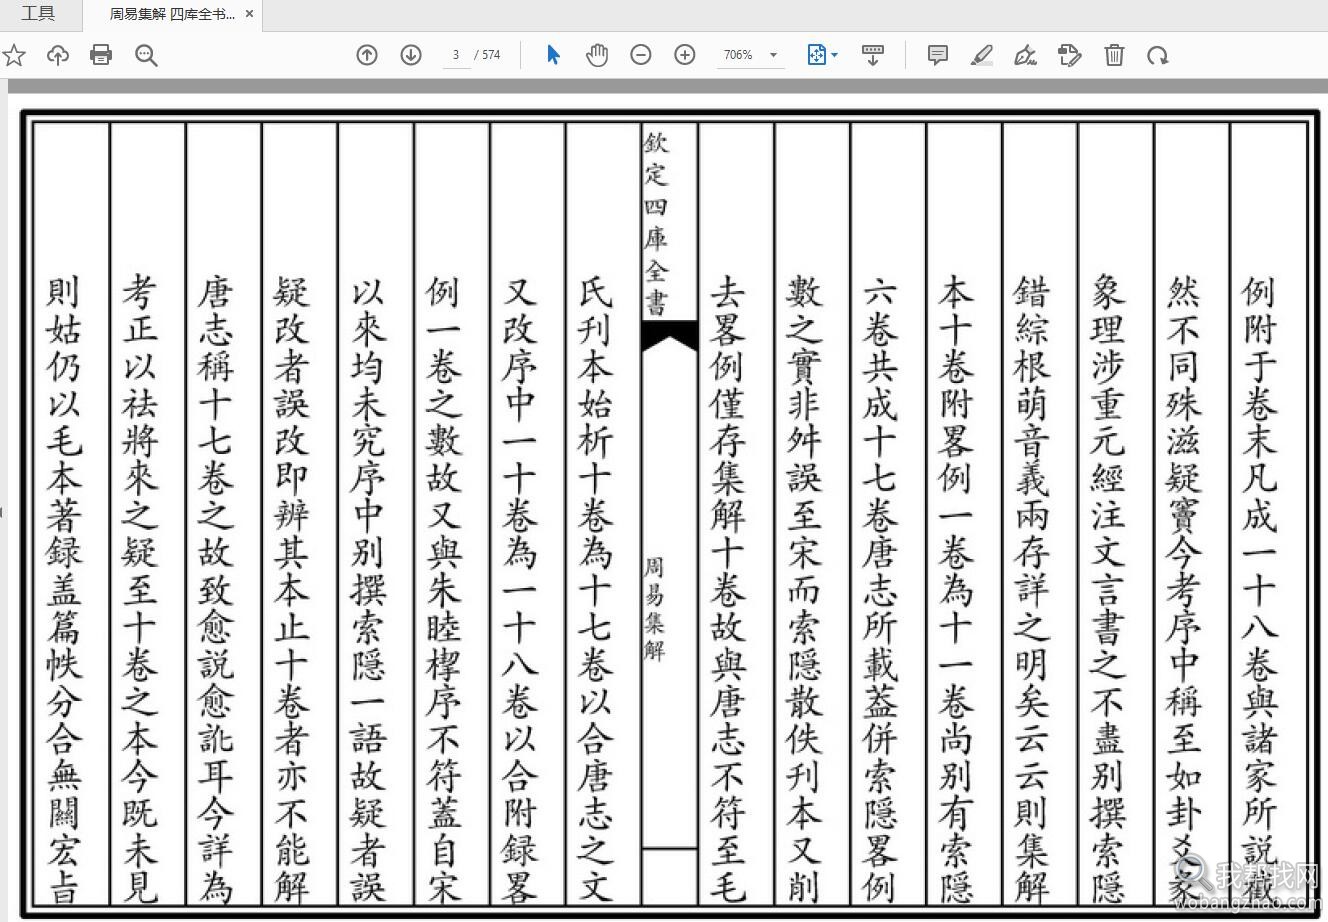Click the total page count "/ 574"

pyautogui.click(x=487, y=55)
